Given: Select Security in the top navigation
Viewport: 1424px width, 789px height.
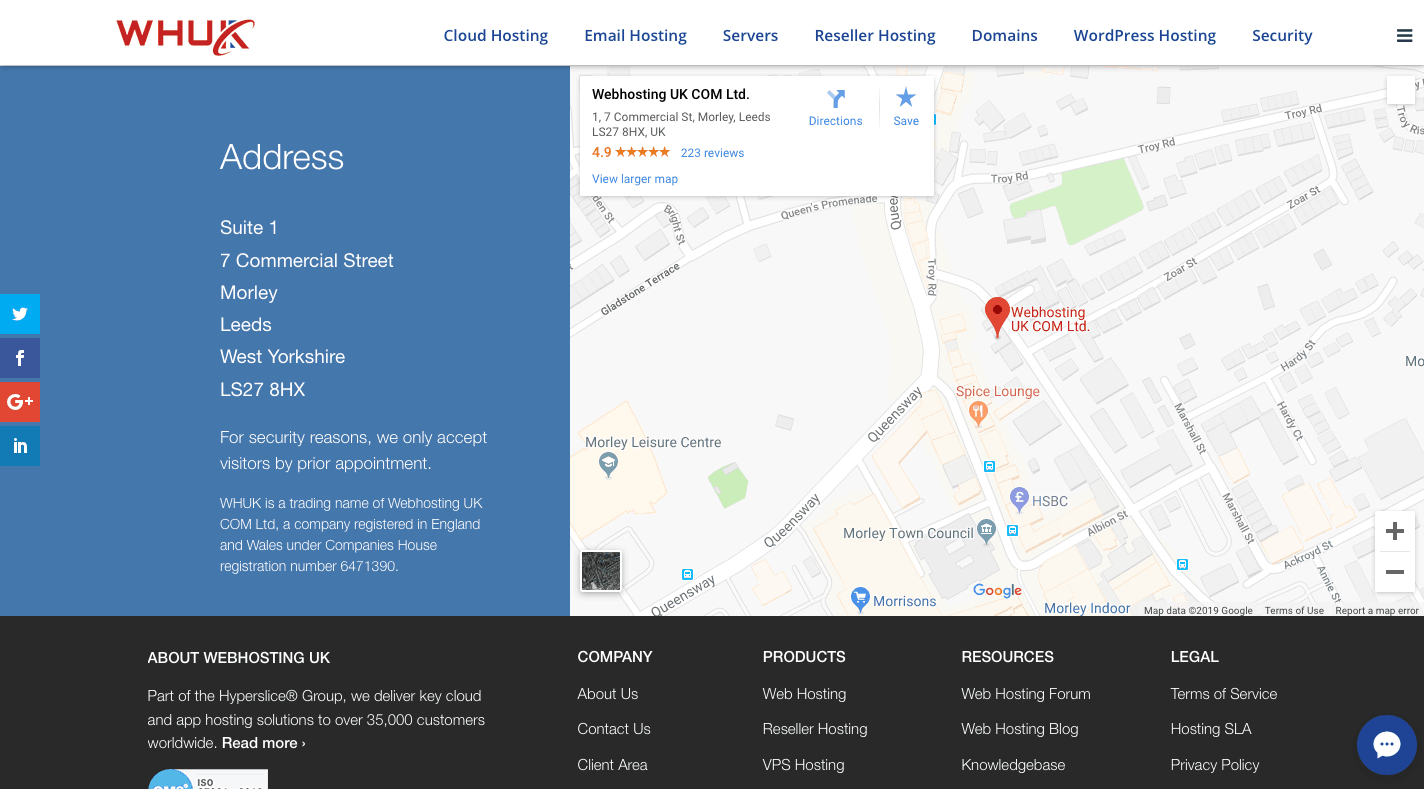Looking at the screenshot, I should click(x=1282, y=36).
